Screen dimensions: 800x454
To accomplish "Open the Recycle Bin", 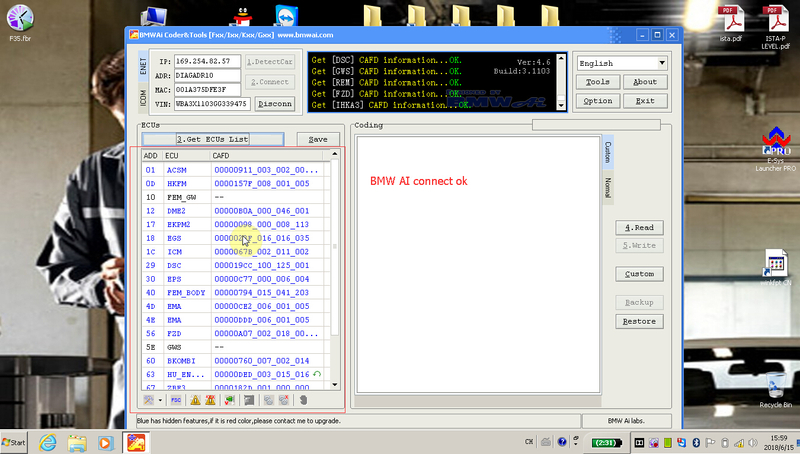I will 776,390.
